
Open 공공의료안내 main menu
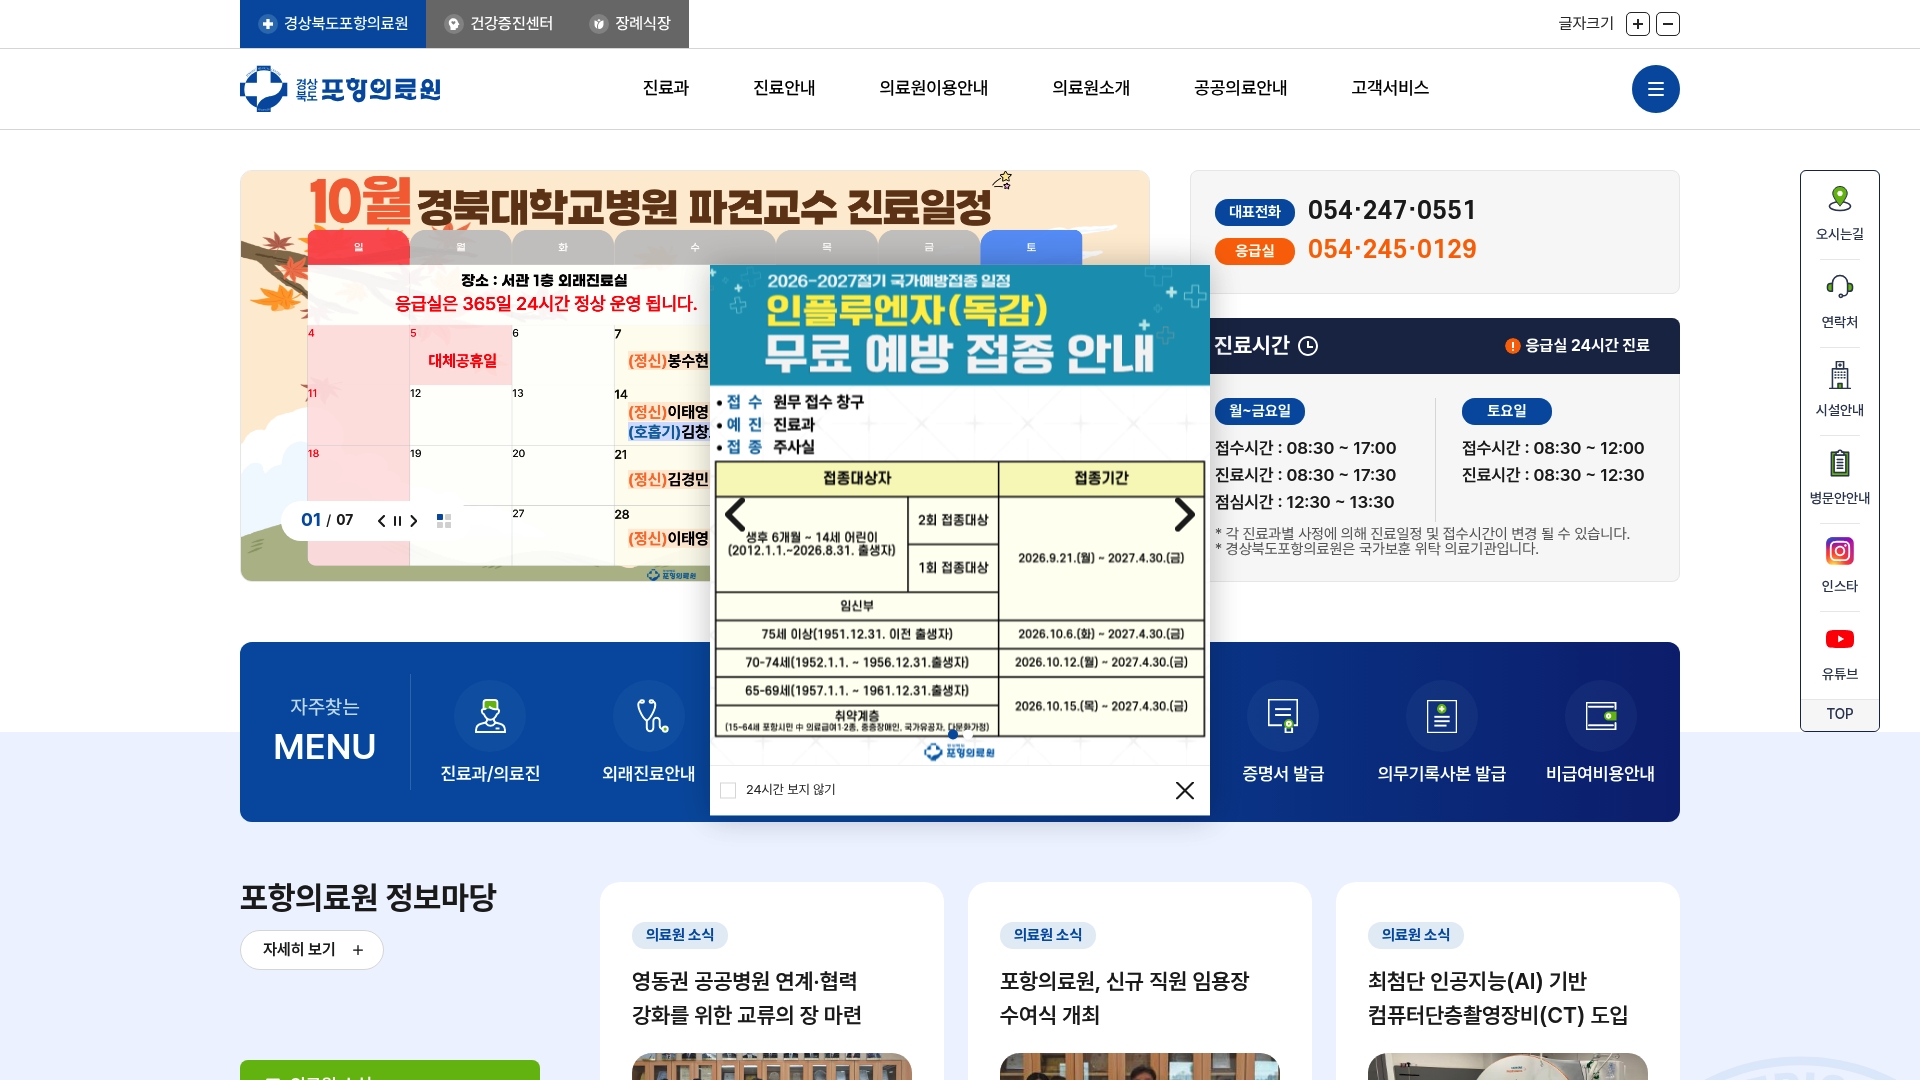(x=1241, y=88)
